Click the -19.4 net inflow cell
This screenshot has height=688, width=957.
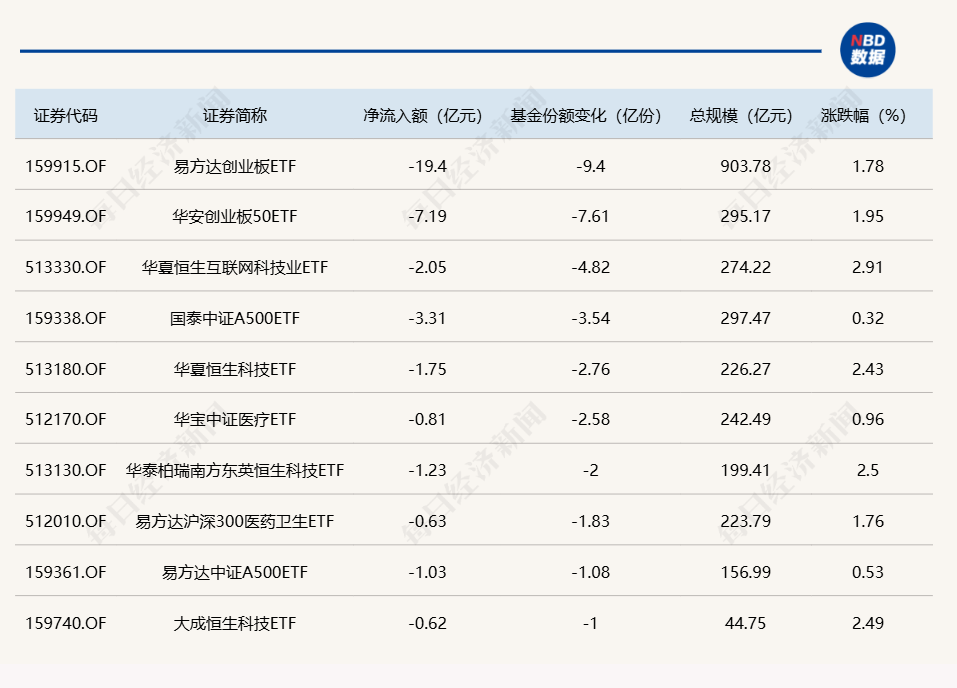[428, 167]
